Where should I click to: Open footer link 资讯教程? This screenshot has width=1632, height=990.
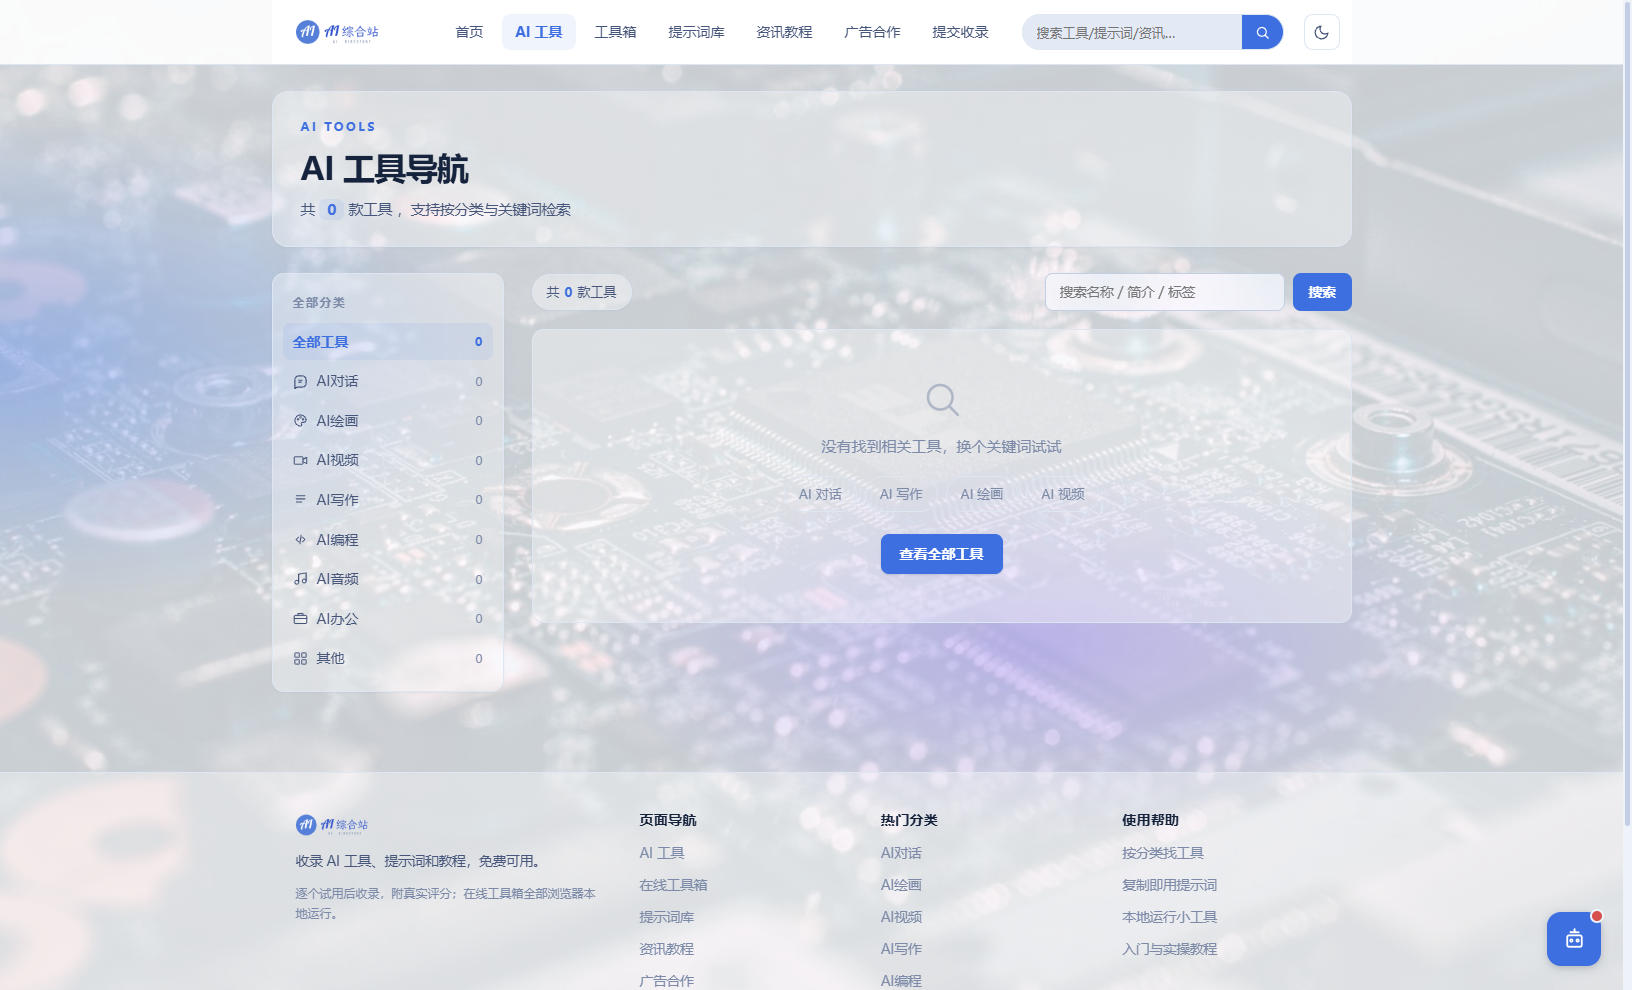pos(666,949)
